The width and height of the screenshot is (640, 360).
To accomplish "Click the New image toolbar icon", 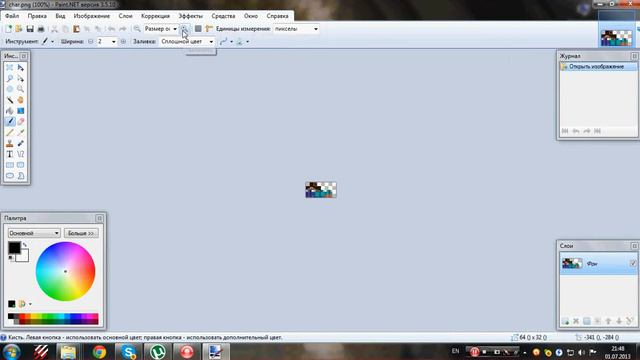I will [8, 29].
